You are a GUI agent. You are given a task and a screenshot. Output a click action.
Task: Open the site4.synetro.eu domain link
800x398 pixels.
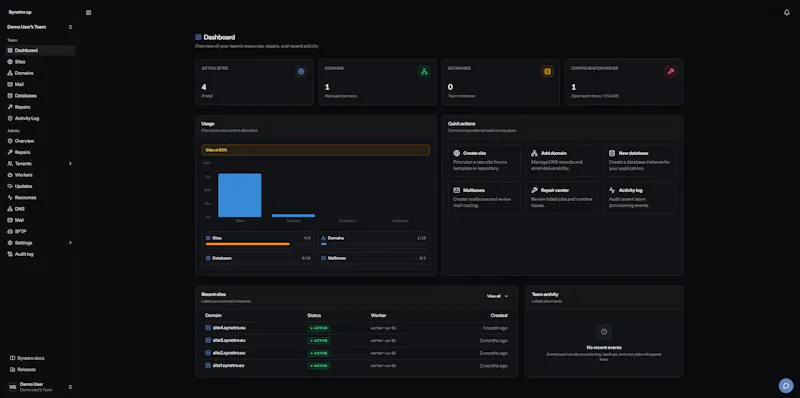pos(229,328)
